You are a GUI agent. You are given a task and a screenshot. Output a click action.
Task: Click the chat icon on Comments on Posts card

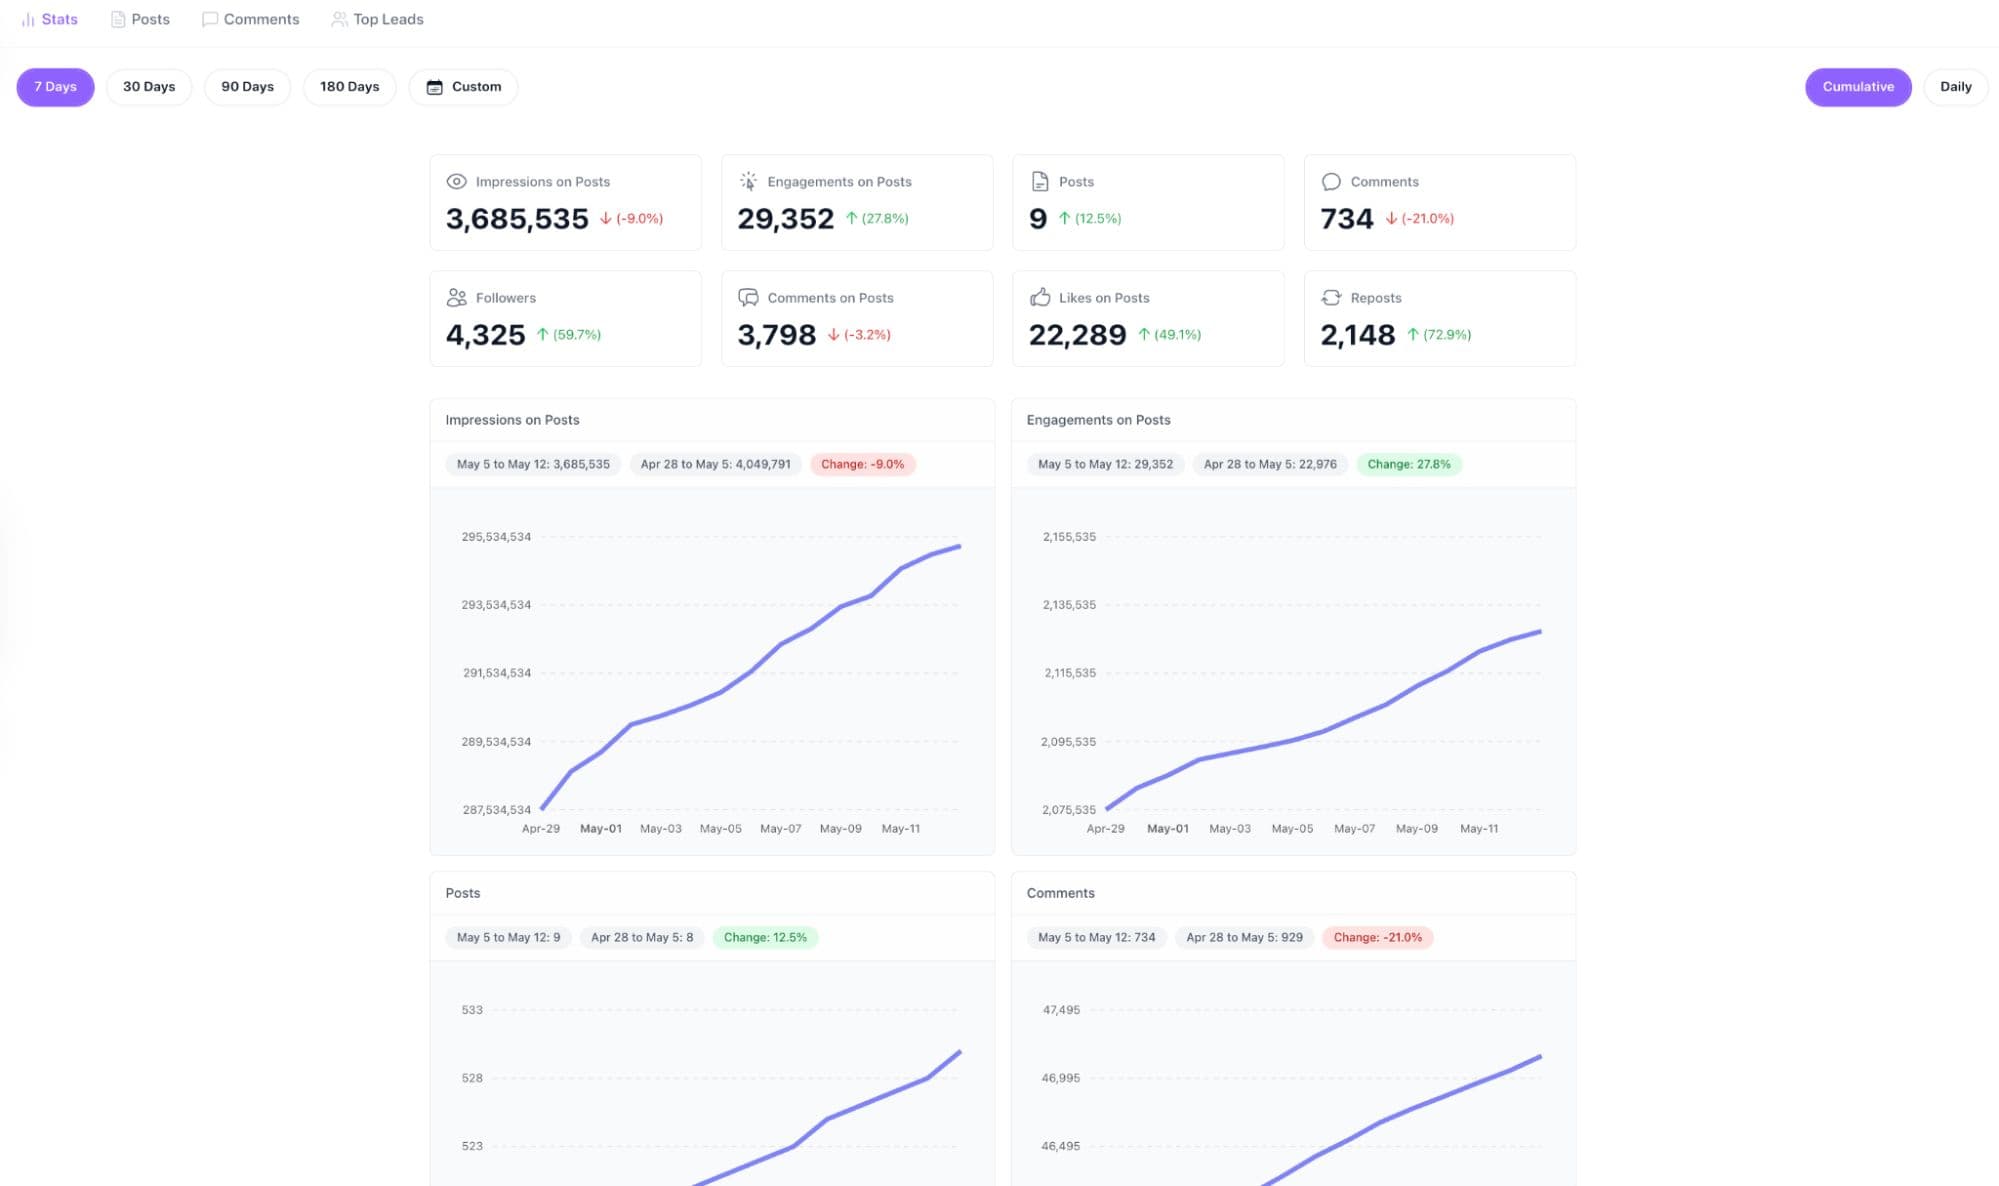[x=748, y=298]
